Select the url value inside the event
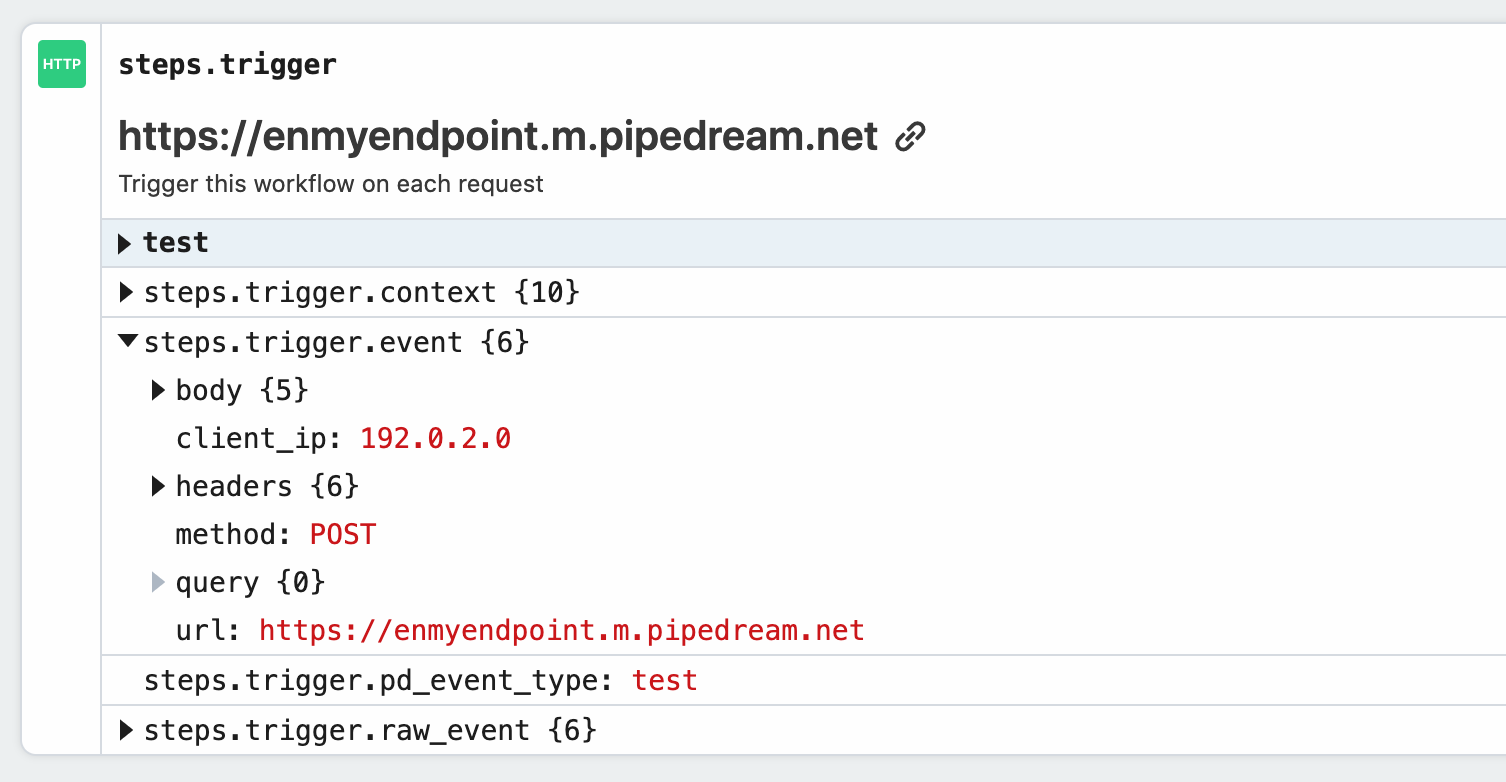The height and width of the screenshot is (782, 1506). pos(561,630)
